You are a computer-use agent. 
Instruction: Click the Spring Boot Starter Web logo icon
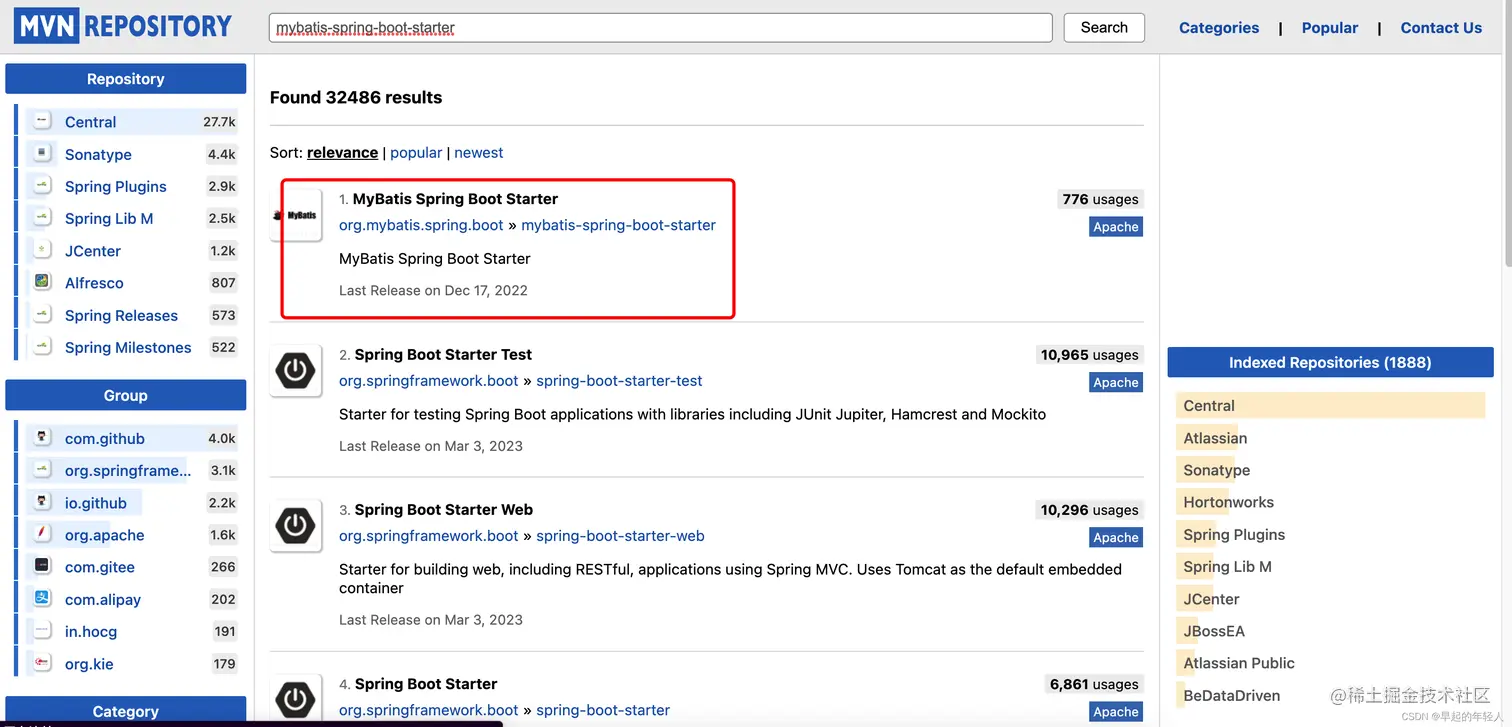click(x=296, y=526)
